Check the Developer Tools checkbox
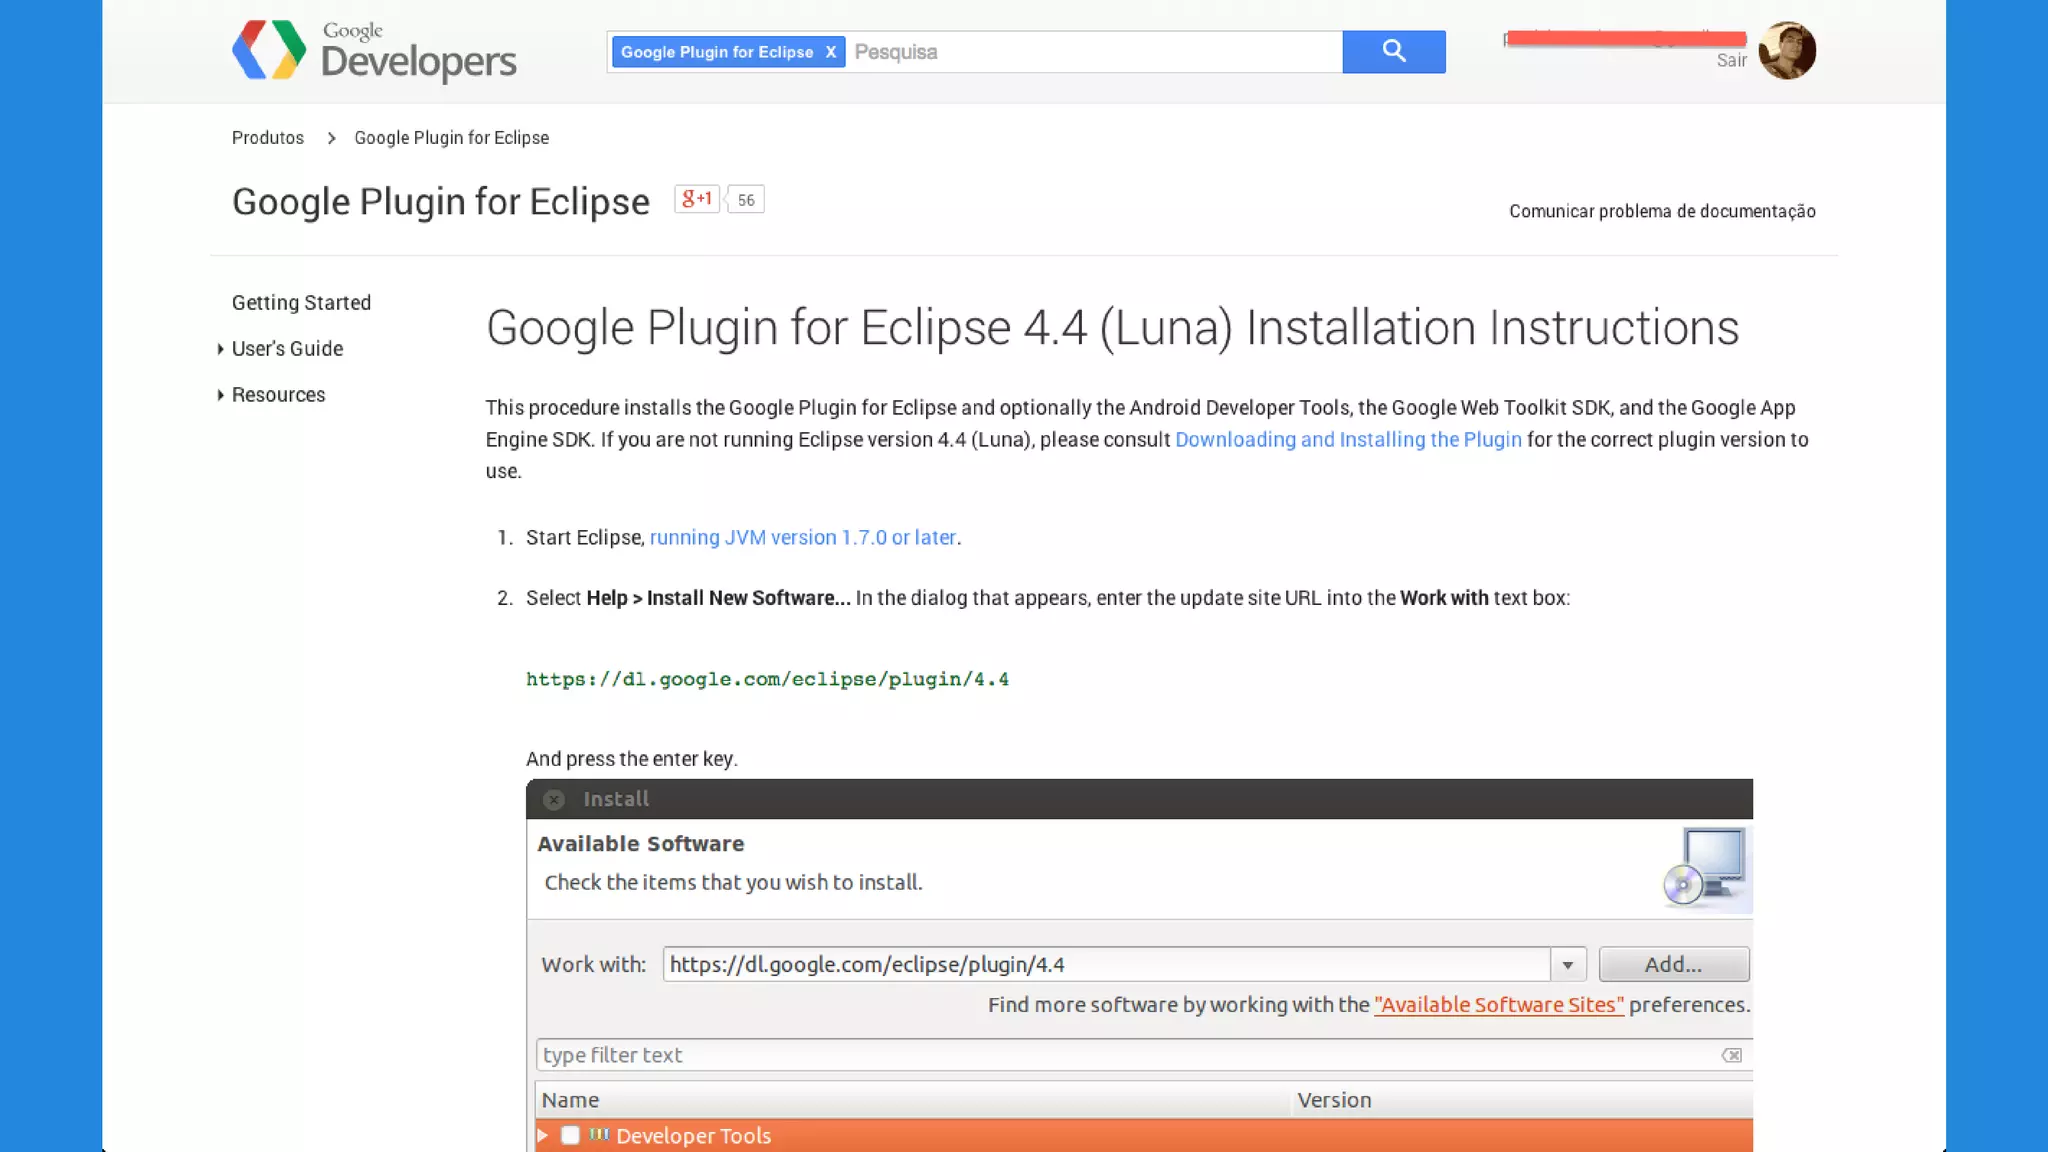This screenshot has width=2048, height=1152. click(x=570, y=1135)
